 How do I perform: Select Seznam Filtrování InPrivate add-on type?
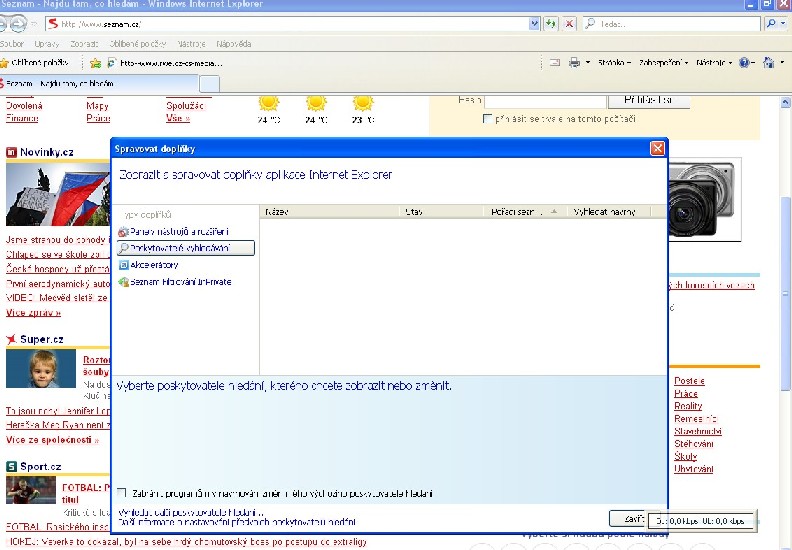click(175, 282)
